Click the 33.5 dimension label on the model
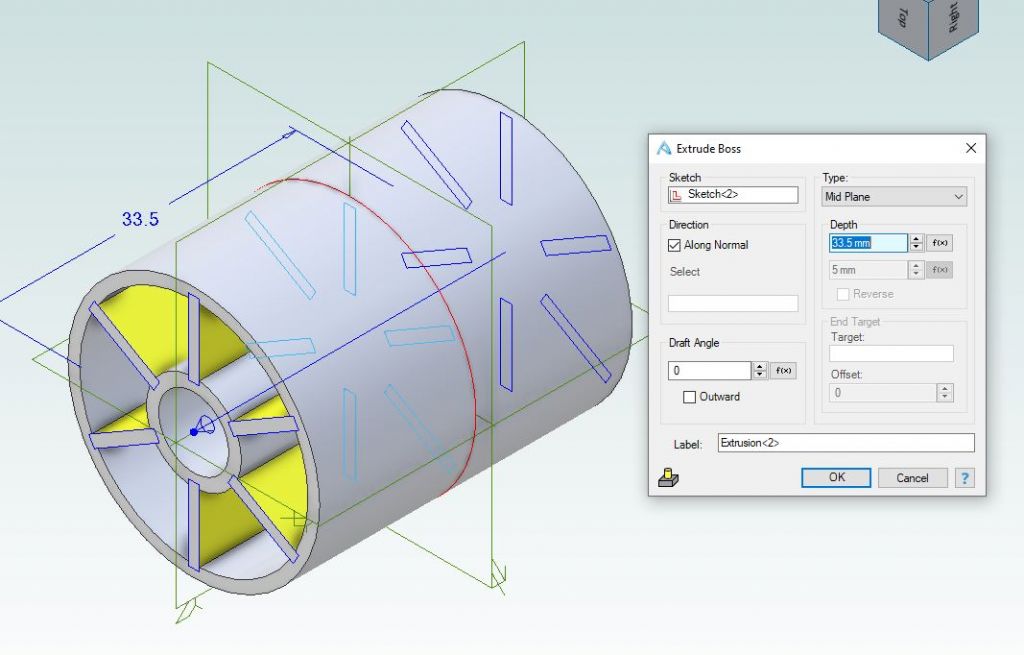 tap(140, 219)
